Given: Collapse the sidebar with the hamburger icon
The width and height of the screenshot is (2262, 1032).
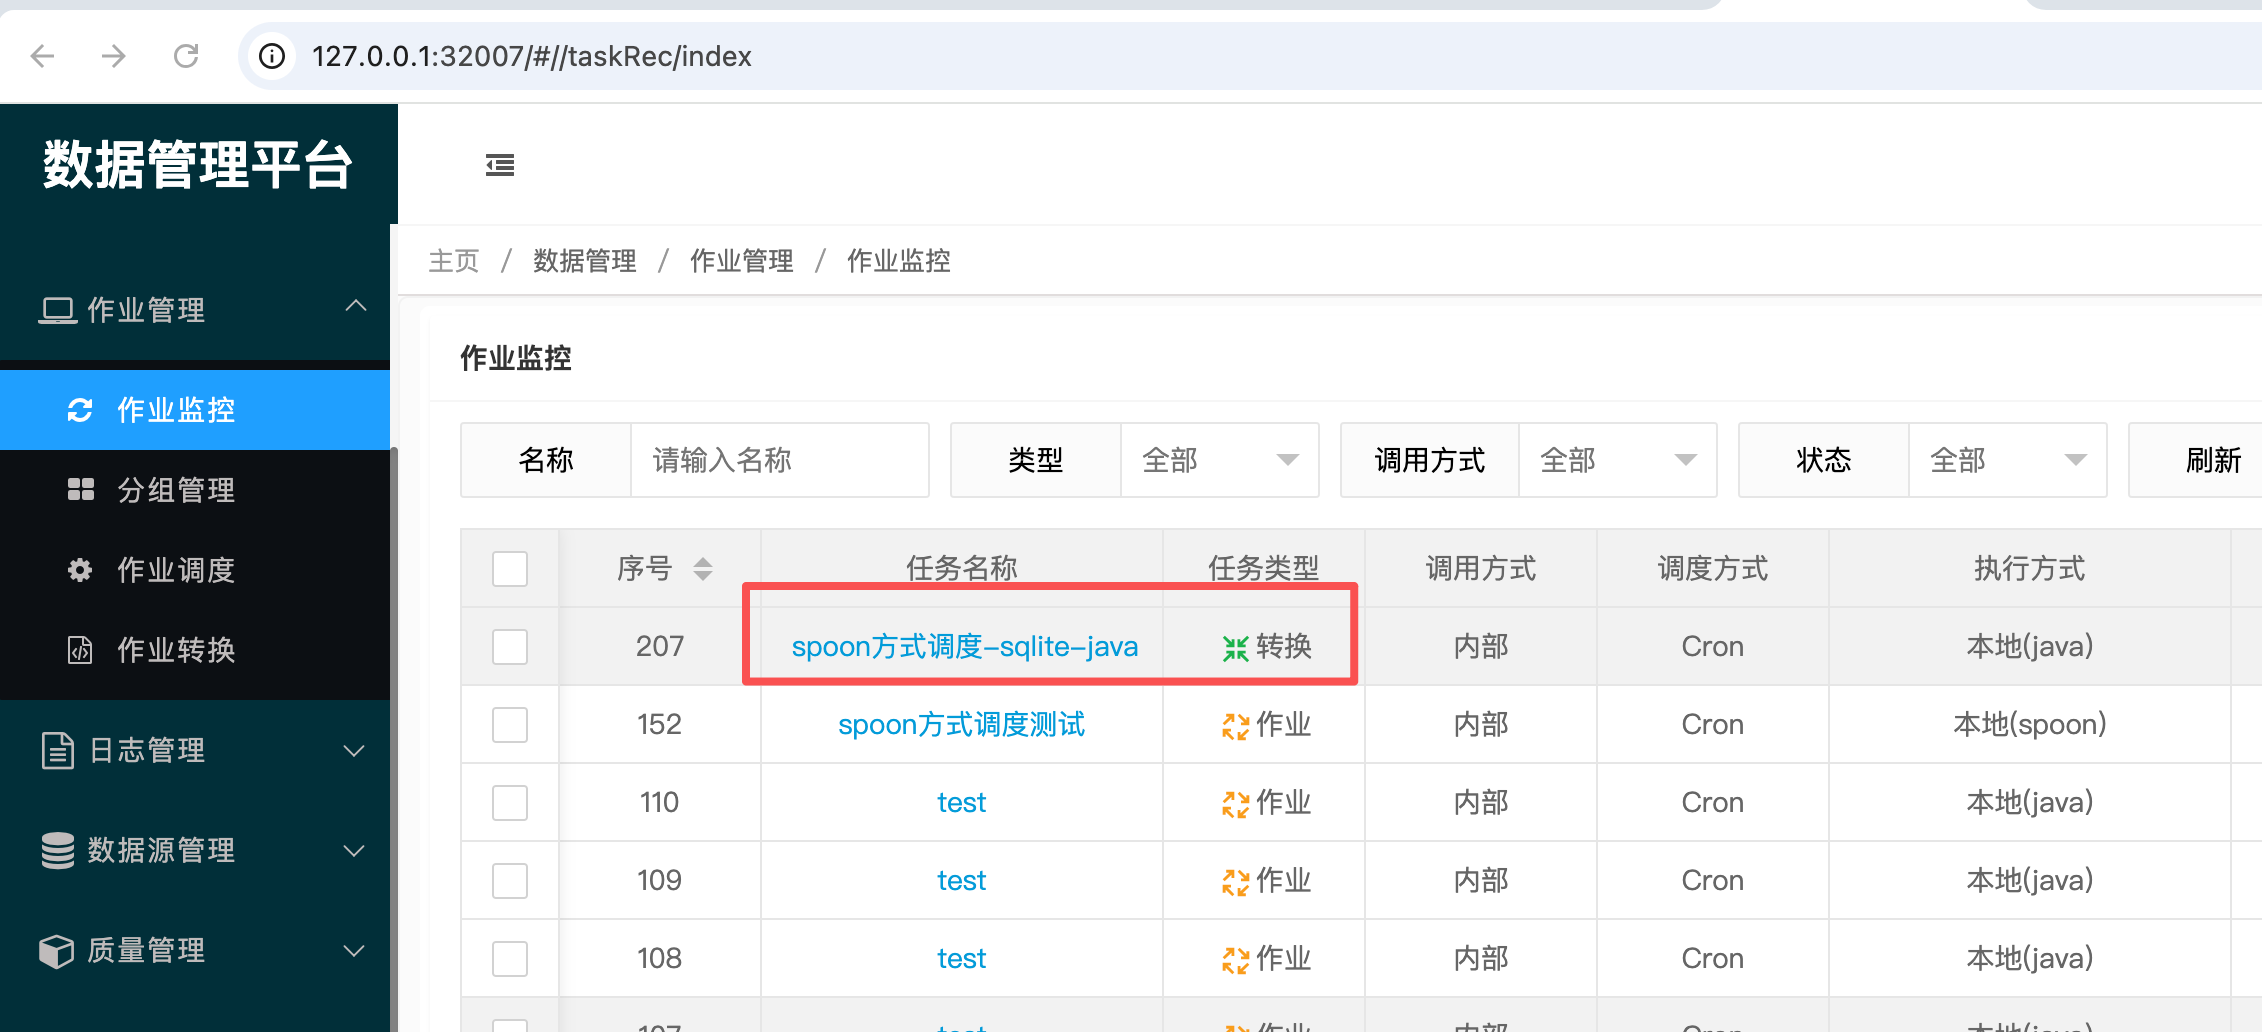Looking at the screenshot, I should tap(500, 165).
